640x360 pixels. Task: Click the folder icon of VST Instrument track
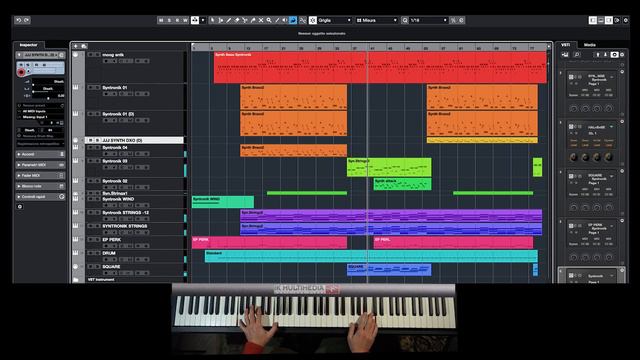pos(76,280)
